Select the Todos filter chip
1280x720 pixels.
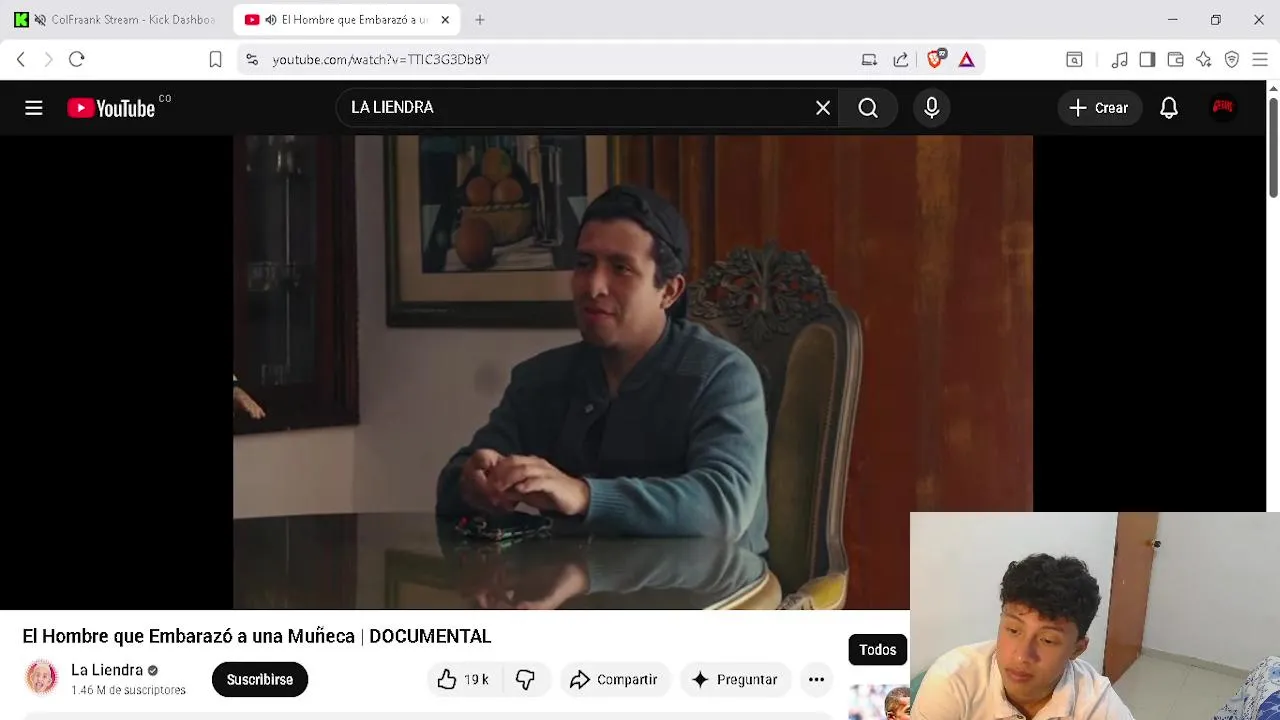(878, 650)
